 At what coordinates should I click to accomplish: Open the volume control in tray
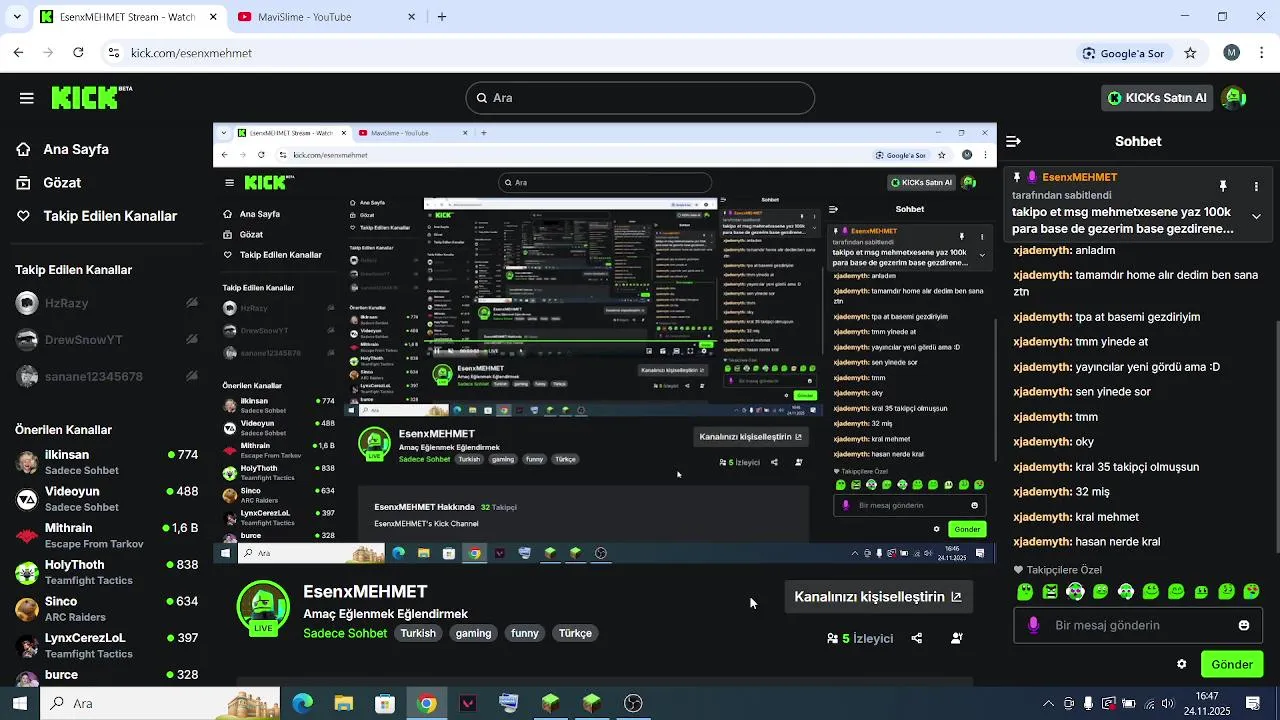point(1169,703)
